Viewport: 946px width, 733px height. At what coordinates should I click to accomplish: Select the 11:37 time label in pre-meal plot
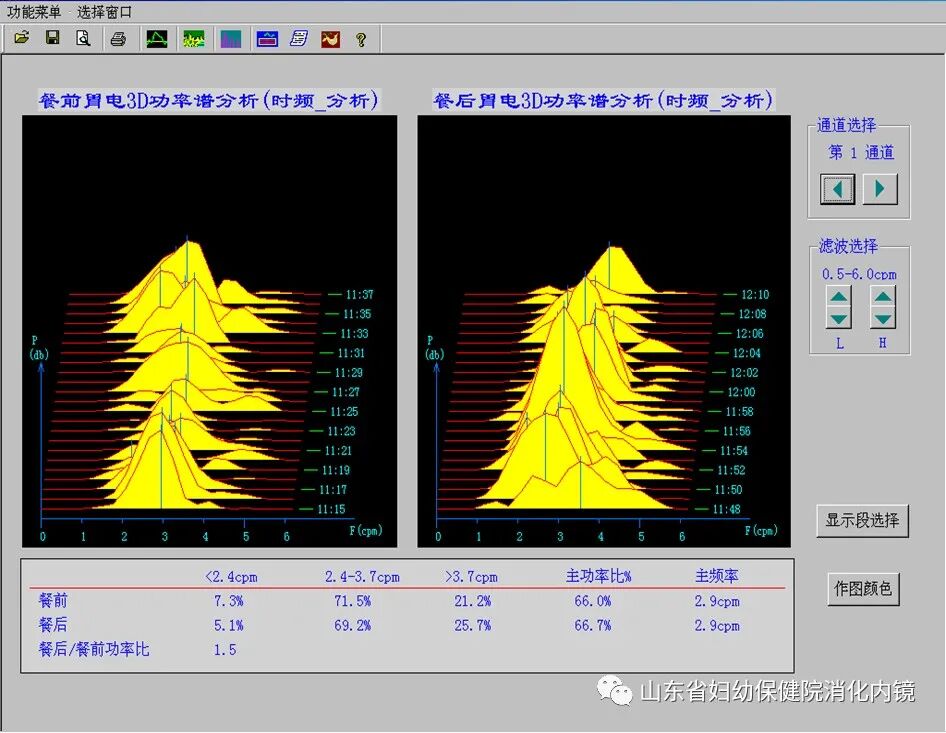359,294
